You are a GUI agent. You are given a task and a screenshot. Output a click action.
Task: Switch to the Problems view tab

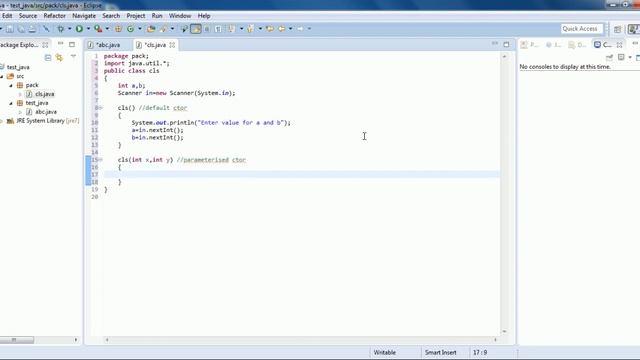tap(529, 44)
